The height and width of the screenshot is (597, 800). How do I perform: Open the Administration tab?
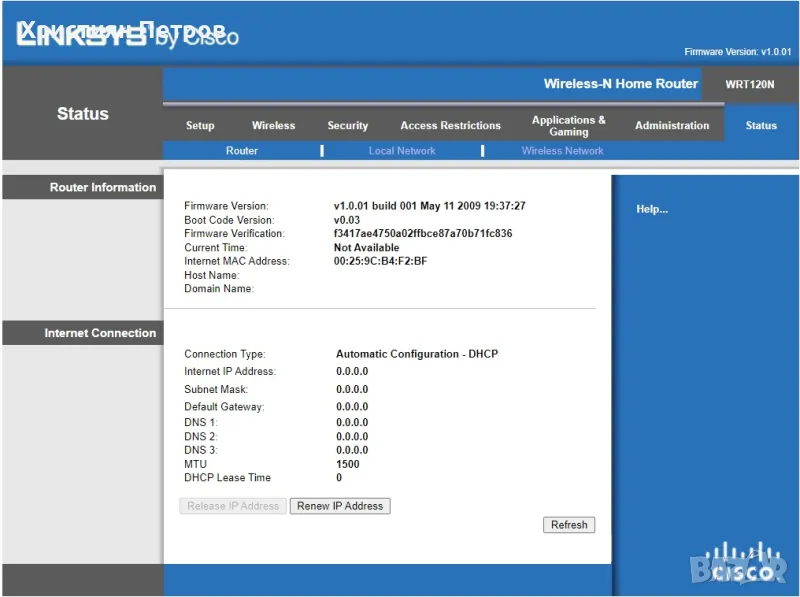pyautogui.click(x=672, y=126)
